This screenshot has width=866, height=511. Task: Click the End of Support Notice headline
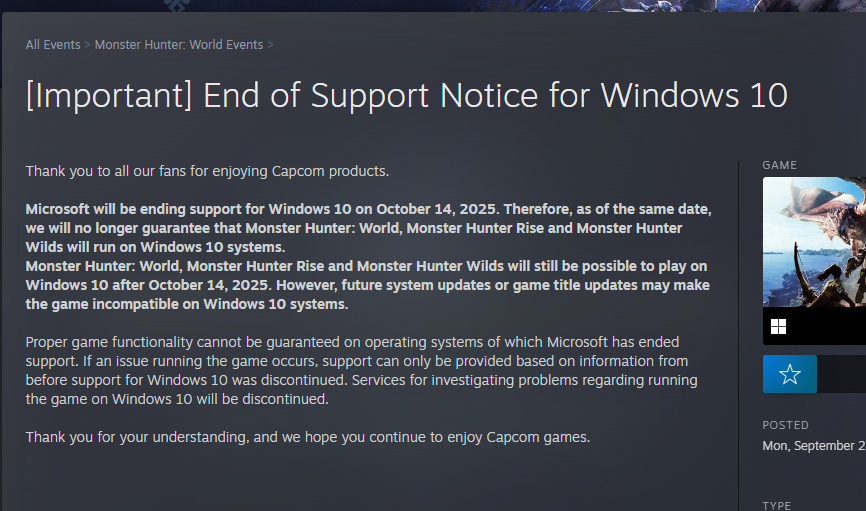406,96
